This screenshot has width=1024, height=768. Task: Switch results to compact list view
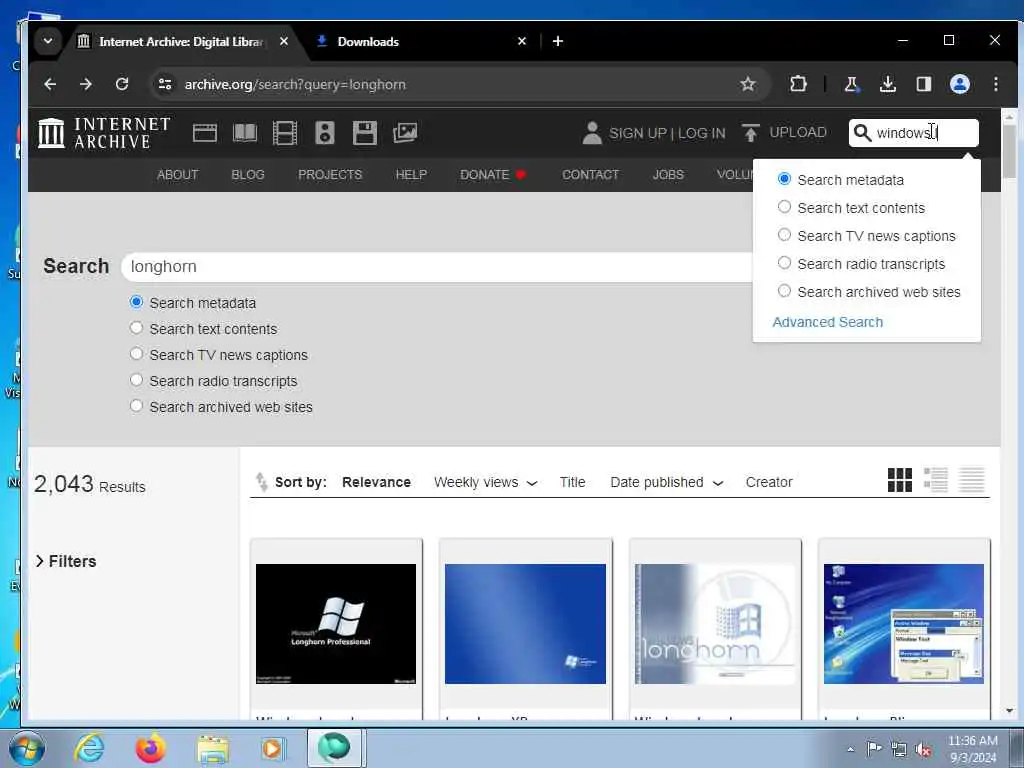(x=971, y=480)
